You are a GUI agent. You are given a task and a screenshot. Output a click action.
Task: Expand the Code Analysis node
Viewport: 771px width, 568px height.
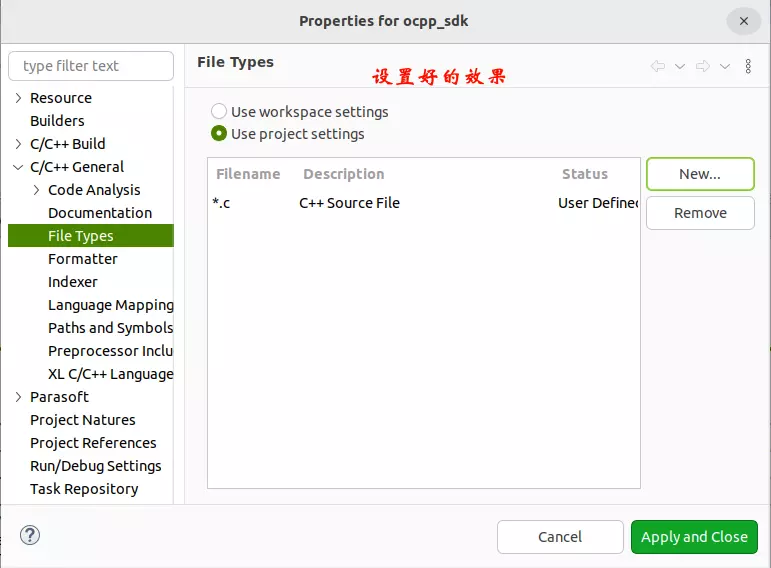point(37,190)
